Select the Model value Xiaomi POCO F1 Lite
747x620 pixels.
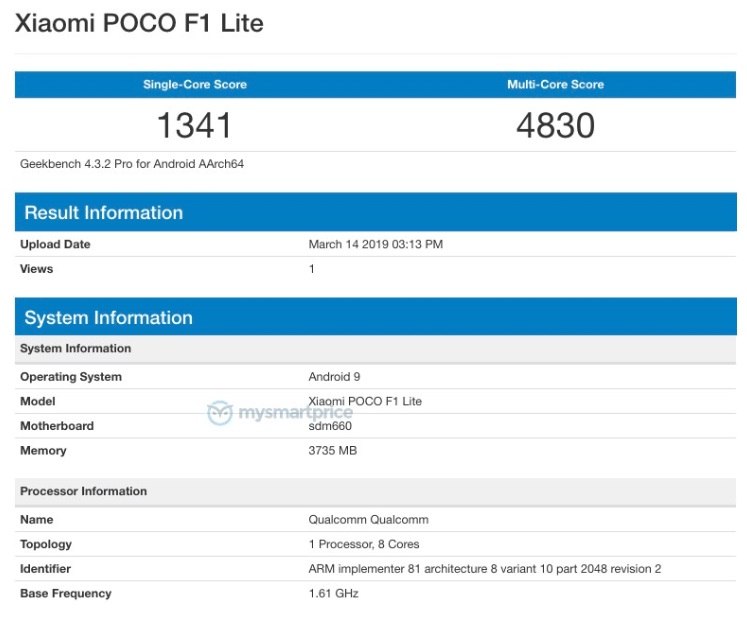coord(365,401)
